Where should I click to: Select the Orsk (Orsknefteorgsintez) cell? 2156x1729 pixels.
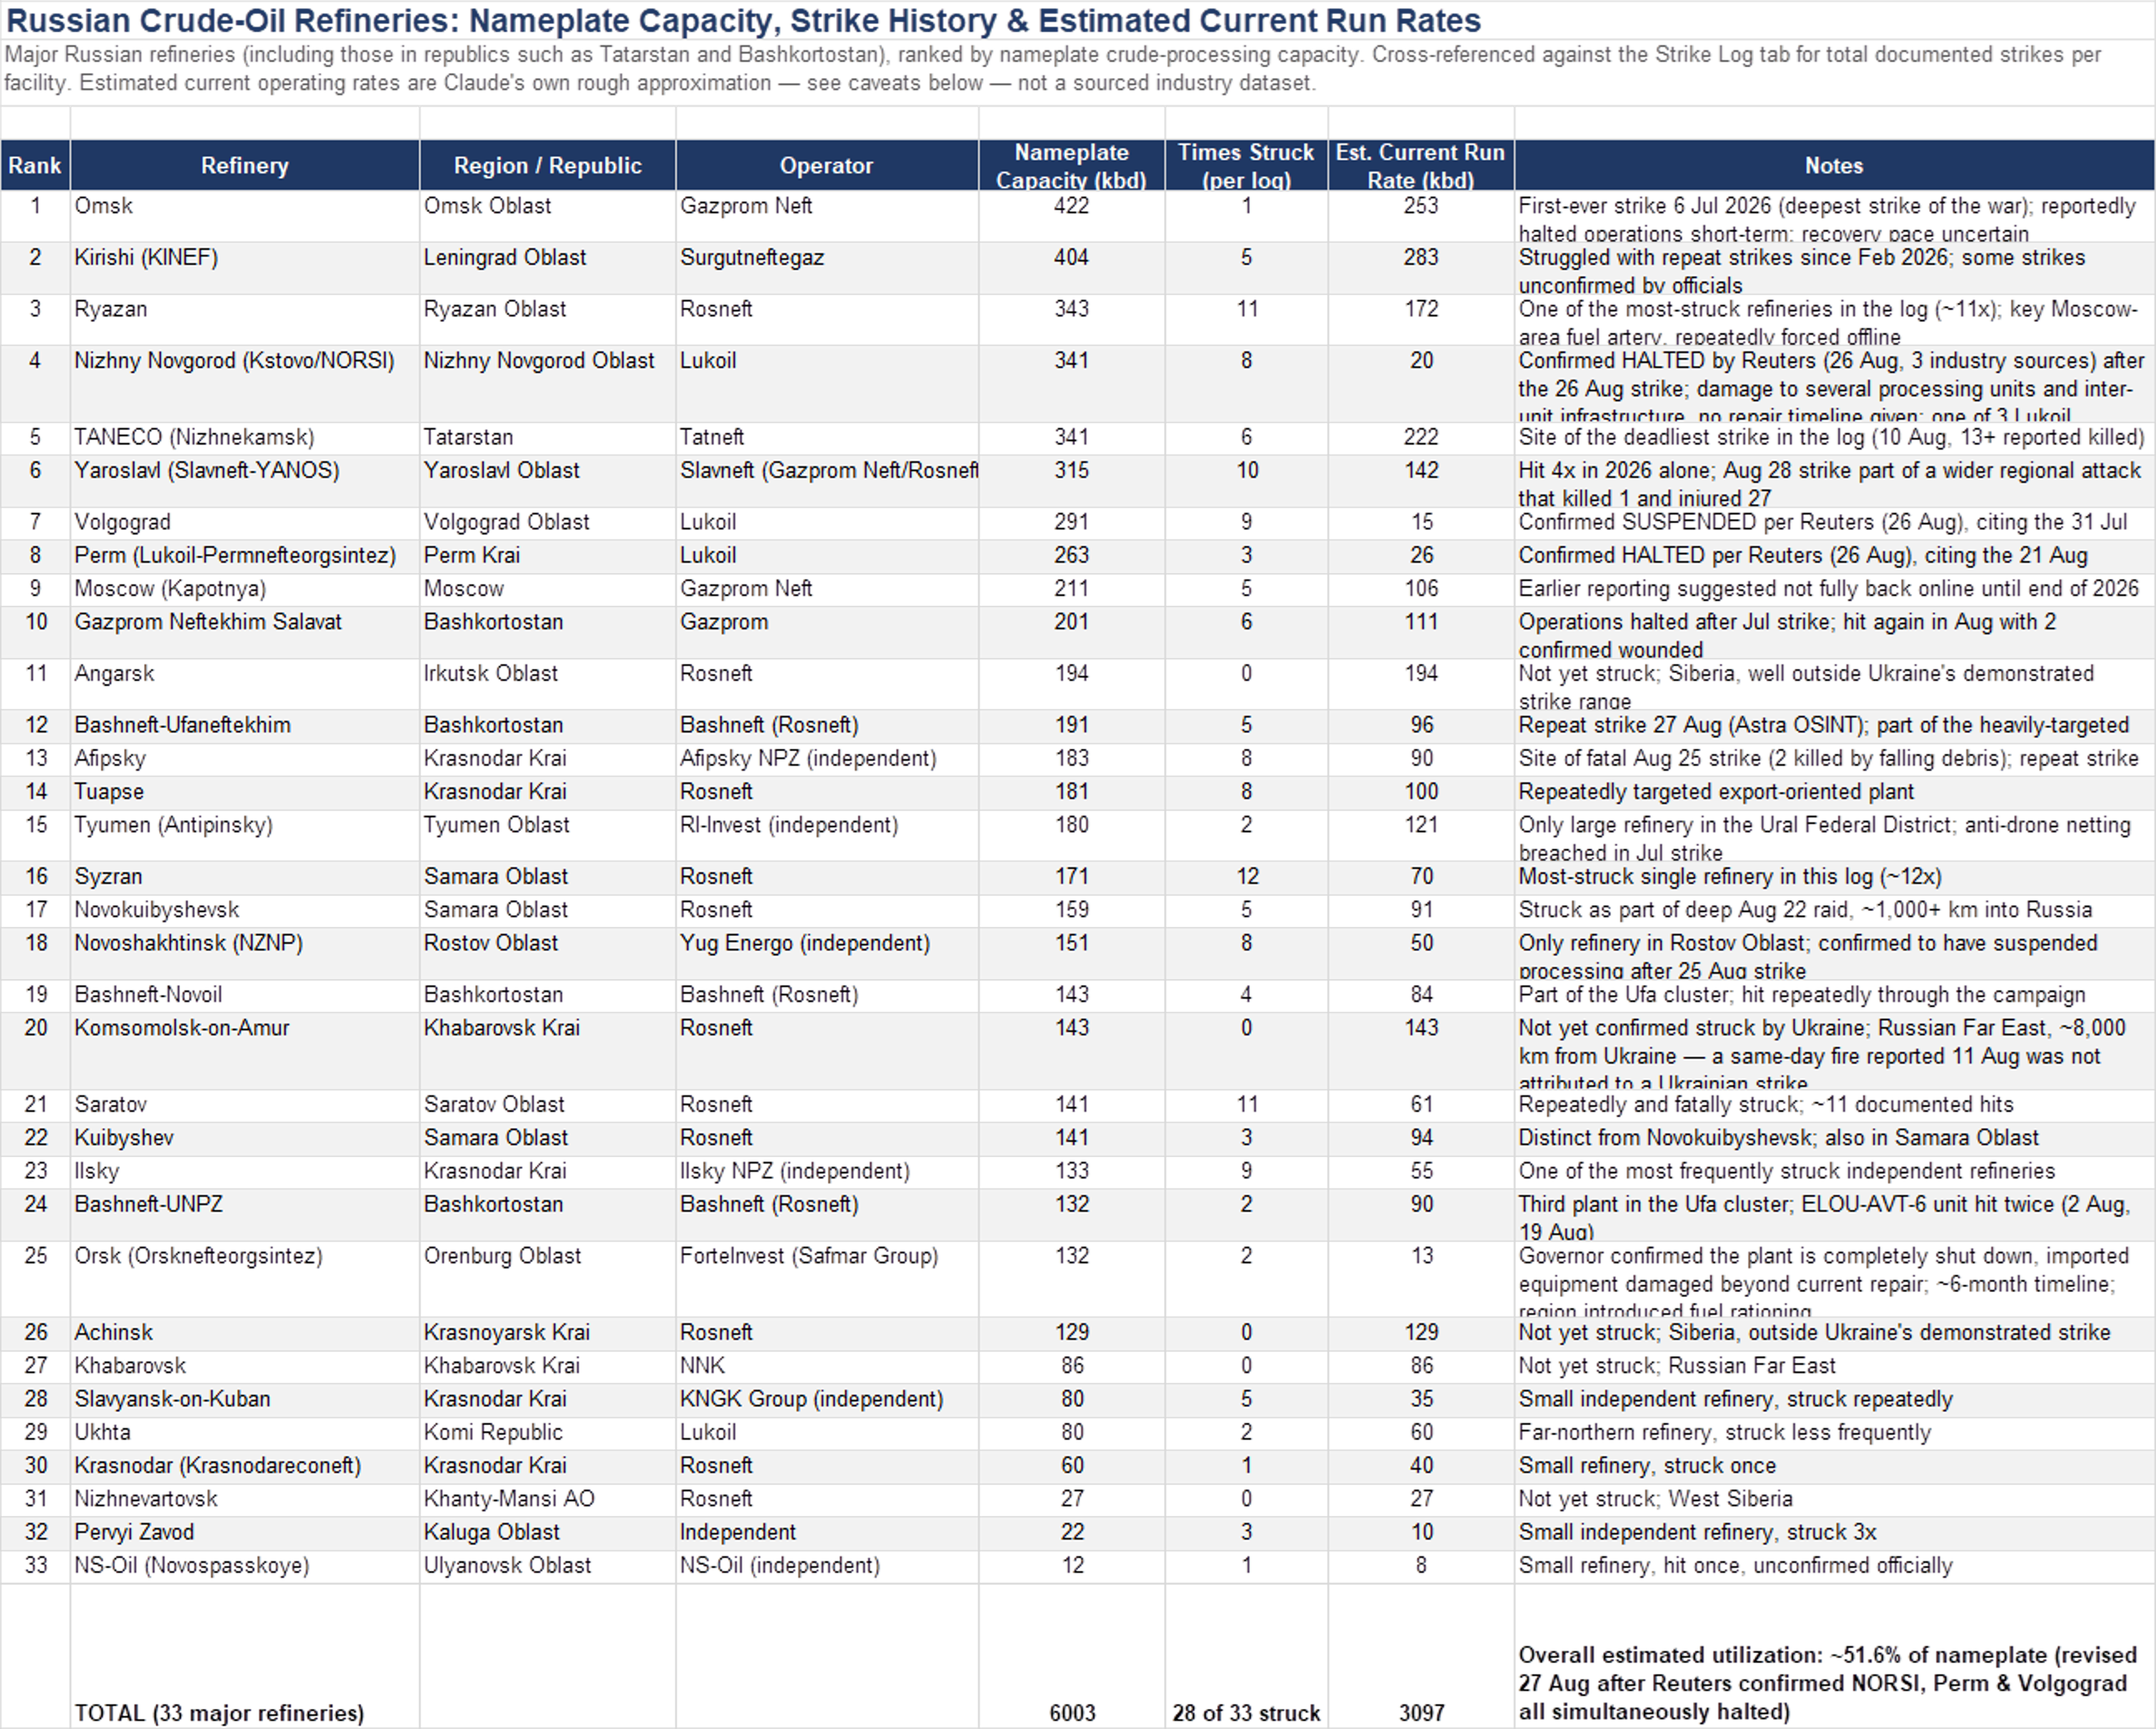[245, 1279]
